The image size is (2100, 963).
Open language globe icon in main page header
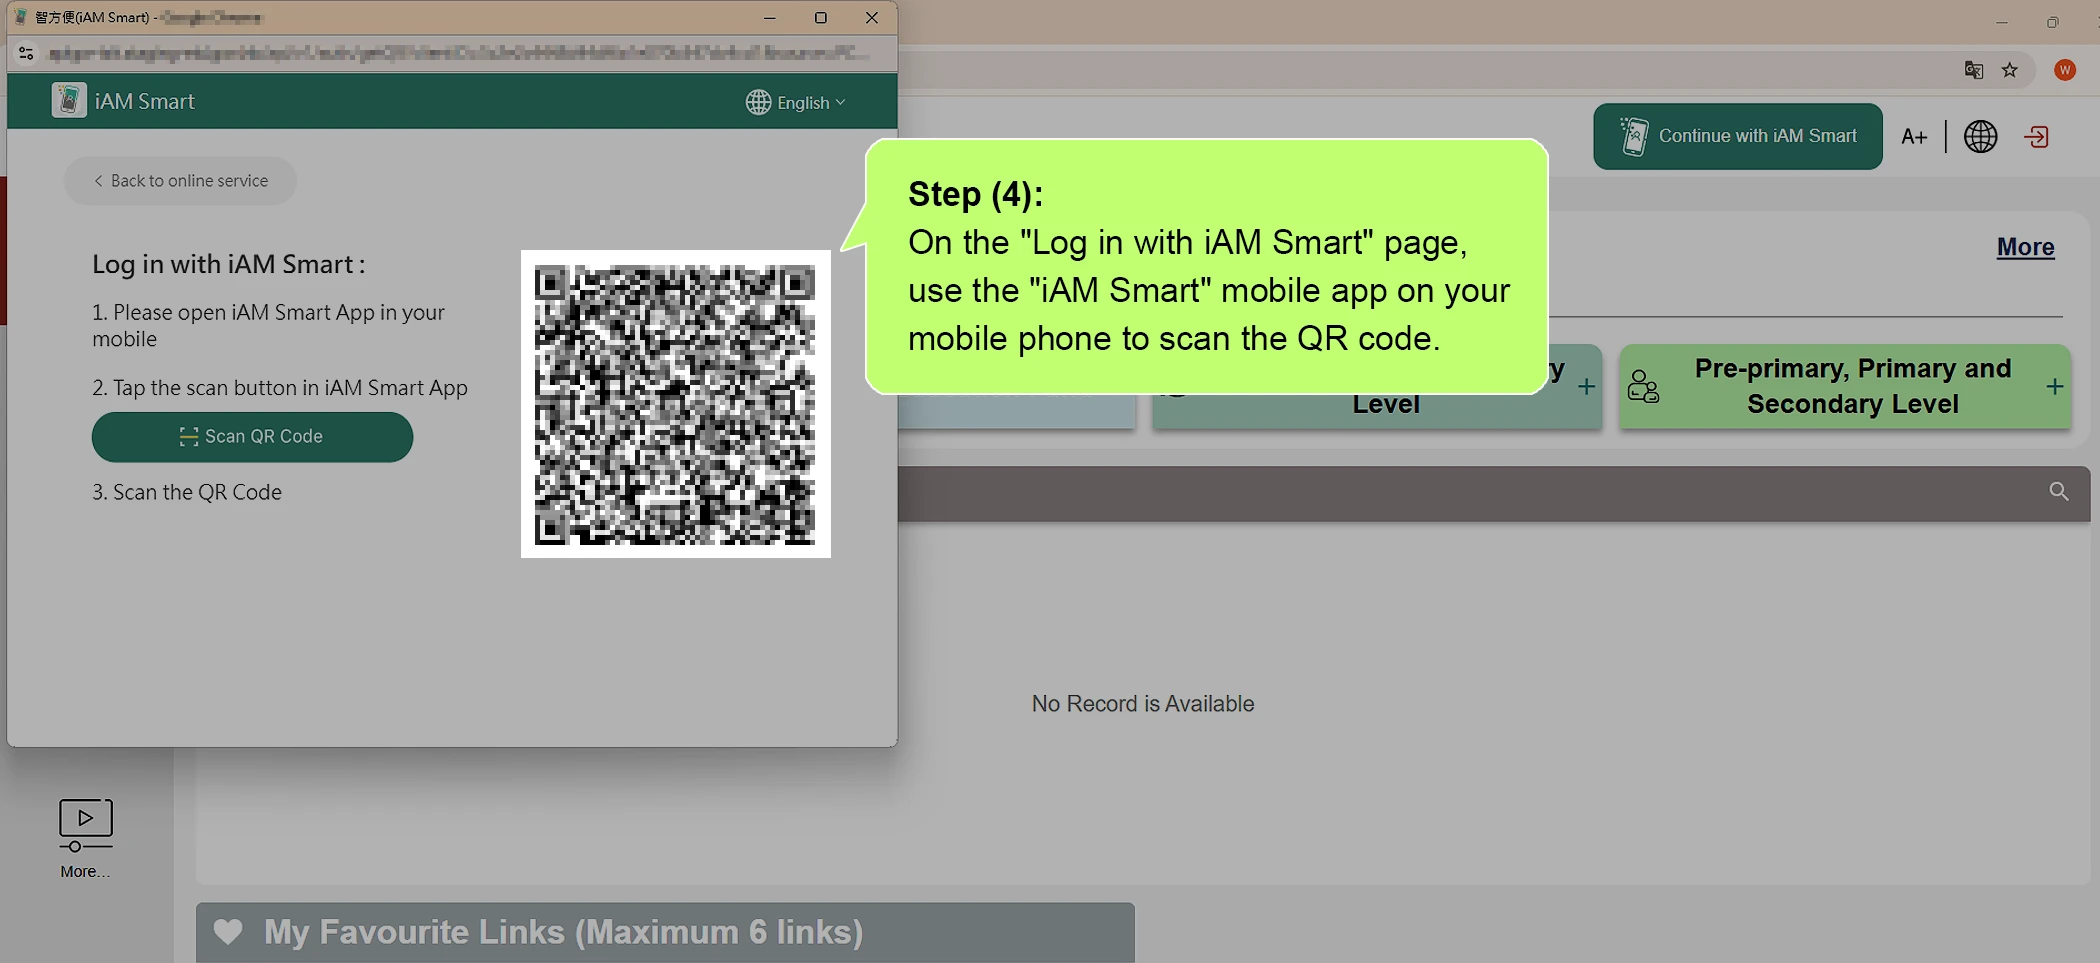click(1980, 137)
